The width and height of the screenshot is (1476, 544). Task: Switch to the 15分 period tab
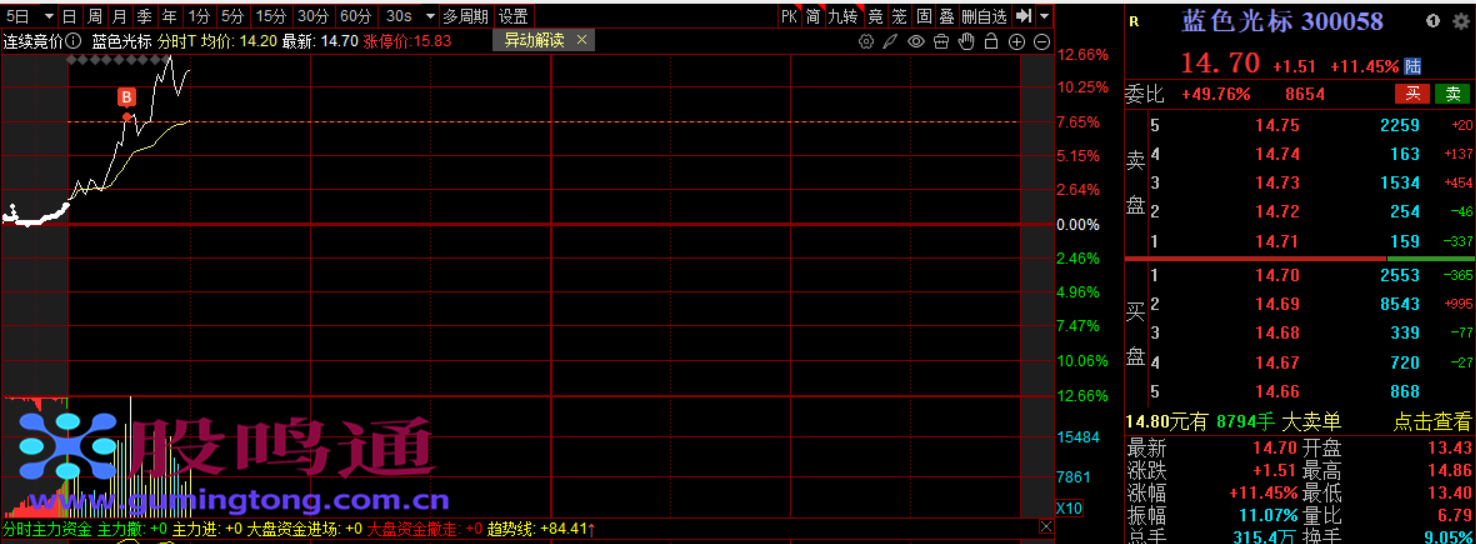pyautogui.click(x=270, y=16)
